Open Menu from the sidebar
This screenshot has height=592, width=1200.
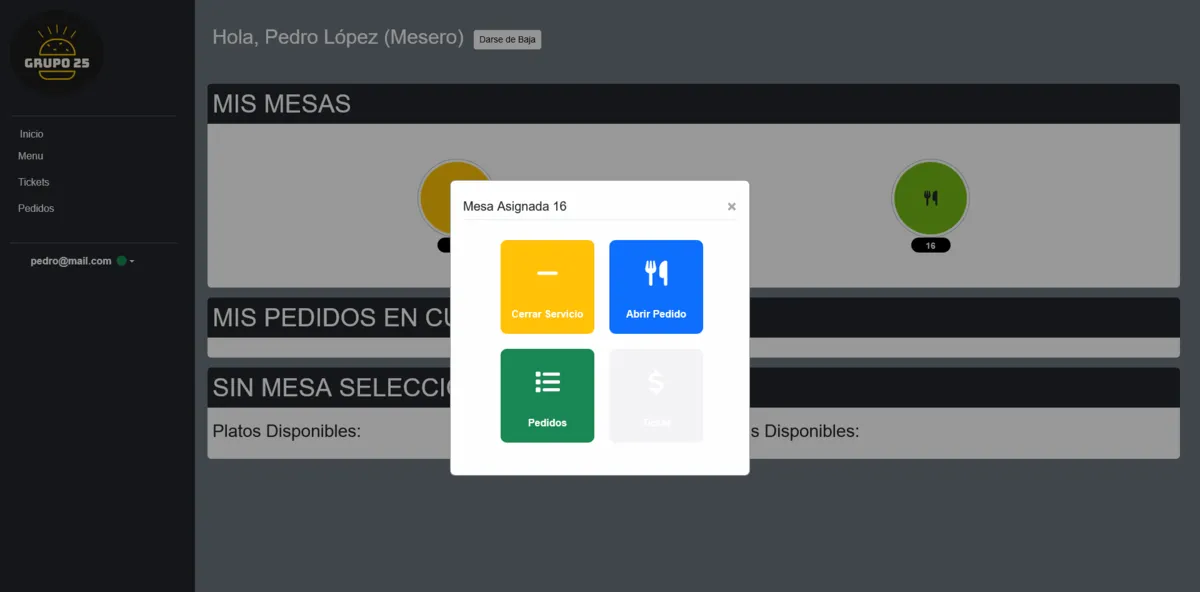(31, 156)
